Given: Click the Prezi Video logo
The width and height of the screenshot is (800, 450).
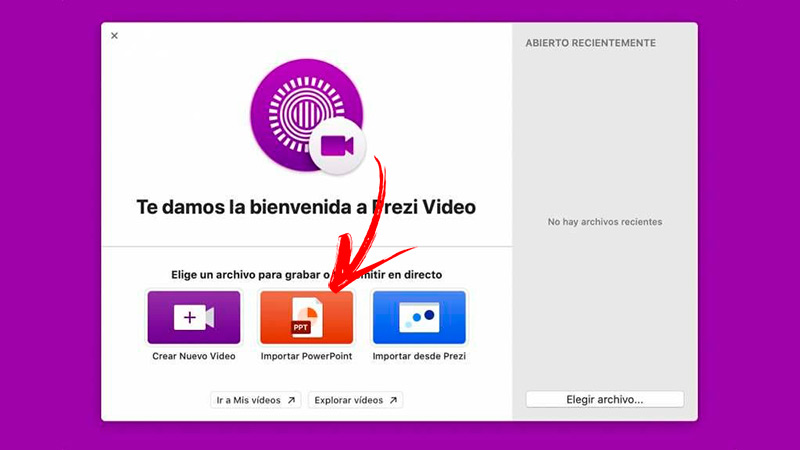Looking at the screenshot, I should click(308, 116).
